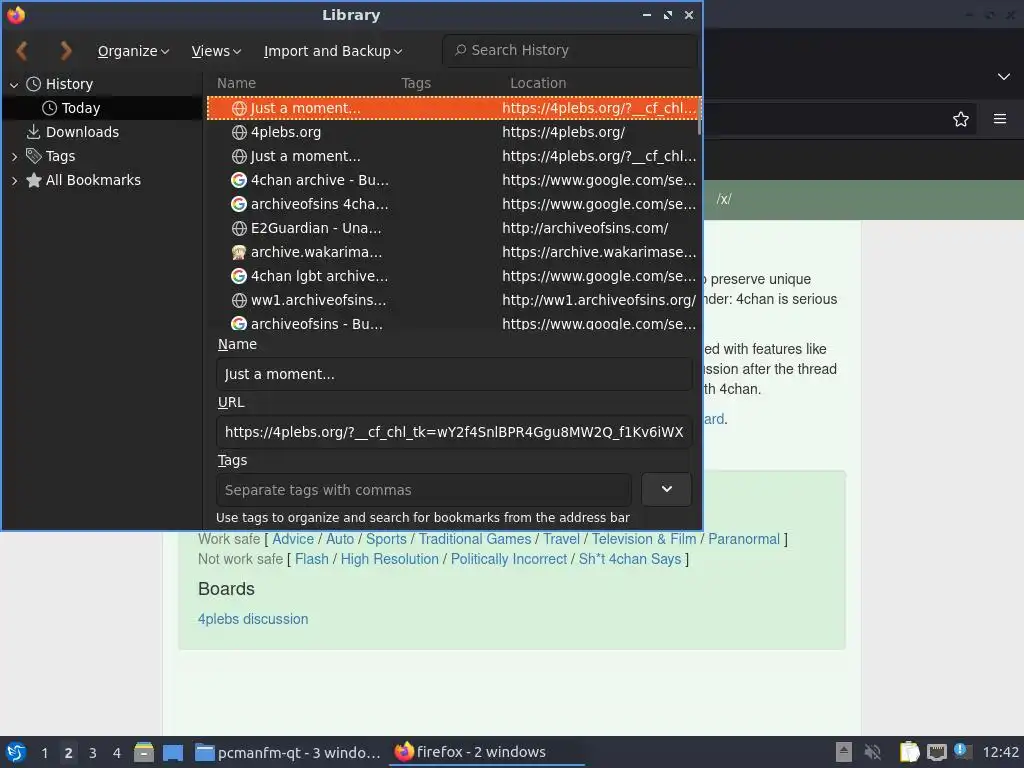This screenshot has height=768, width=1024.
Task: Sort by the Tags column header
Action: (416, 83)
